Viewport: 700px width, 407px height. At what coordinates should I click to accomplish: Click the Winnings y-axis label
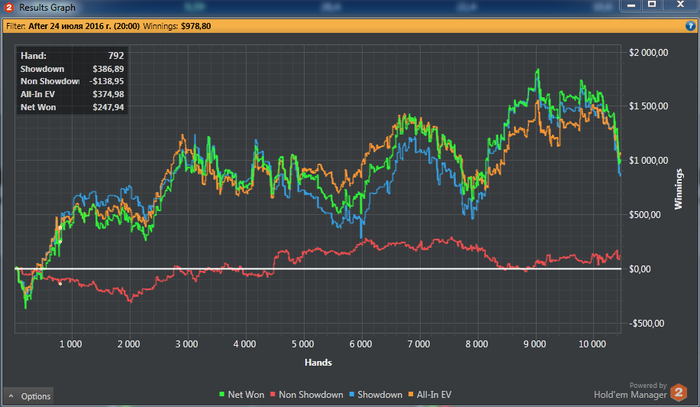pos(678,187)
